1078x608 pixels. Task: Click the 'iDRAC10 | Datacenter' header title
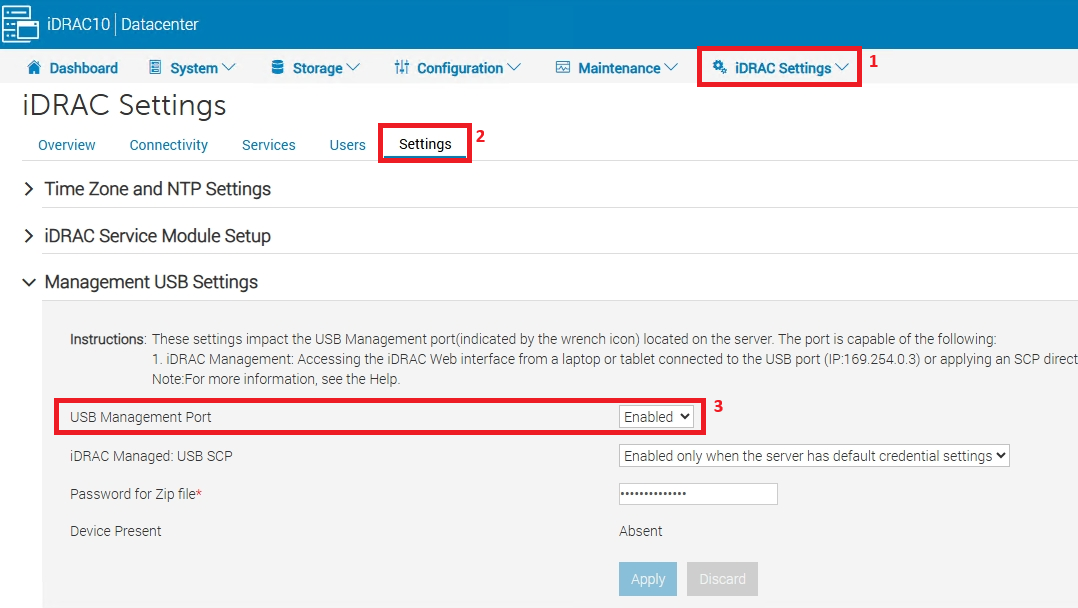(x=122, y=24)
